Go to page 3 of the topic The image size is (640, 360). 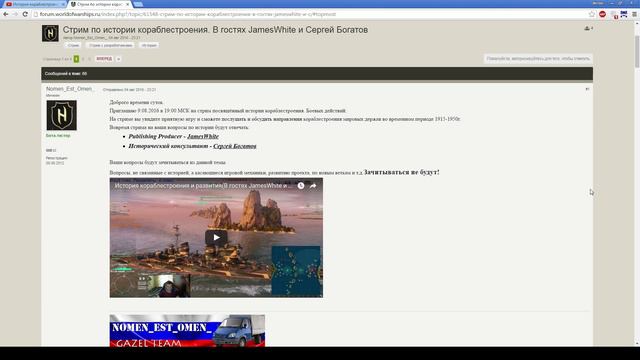point(89,59)
